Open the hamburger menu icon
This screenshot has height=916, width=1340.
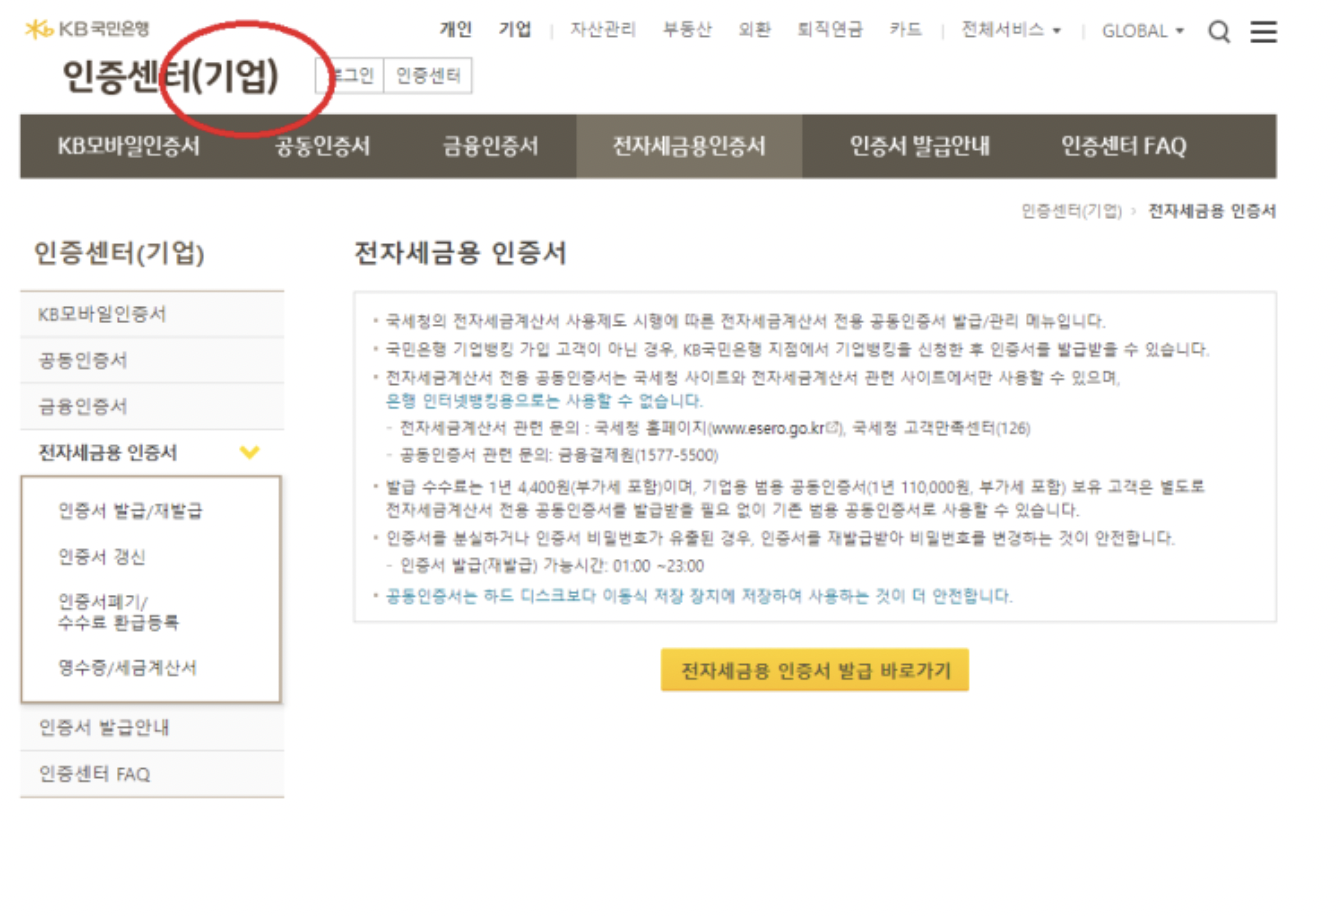[1263, 31]
